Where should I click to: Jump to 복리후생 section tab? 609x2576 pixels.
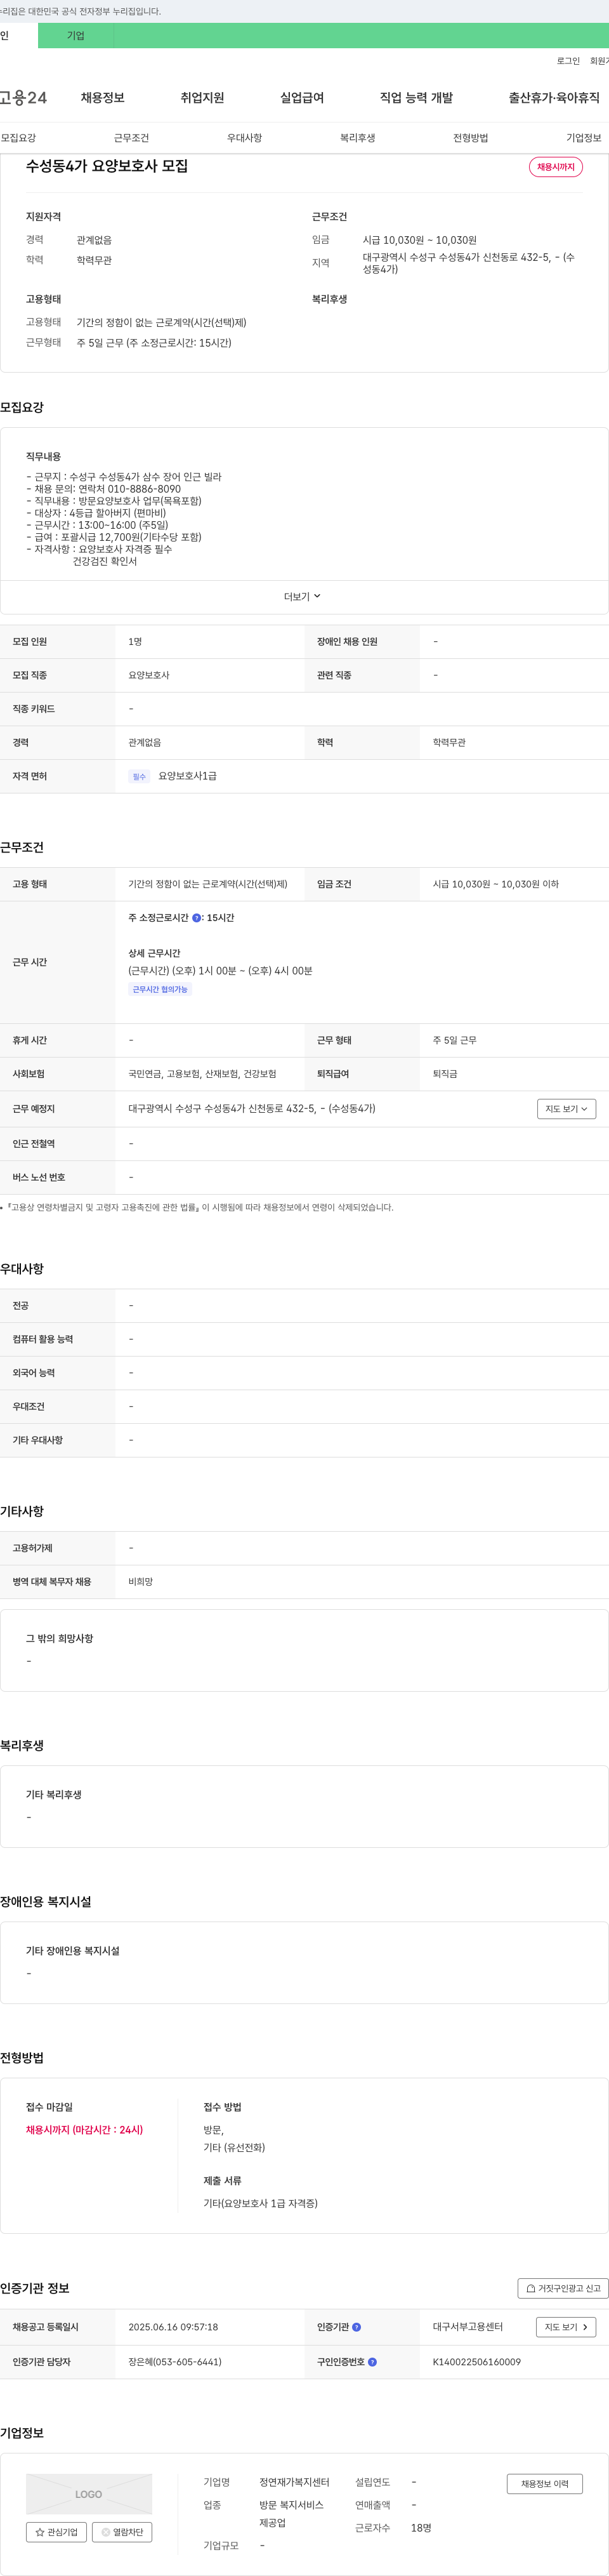[357, 138]
